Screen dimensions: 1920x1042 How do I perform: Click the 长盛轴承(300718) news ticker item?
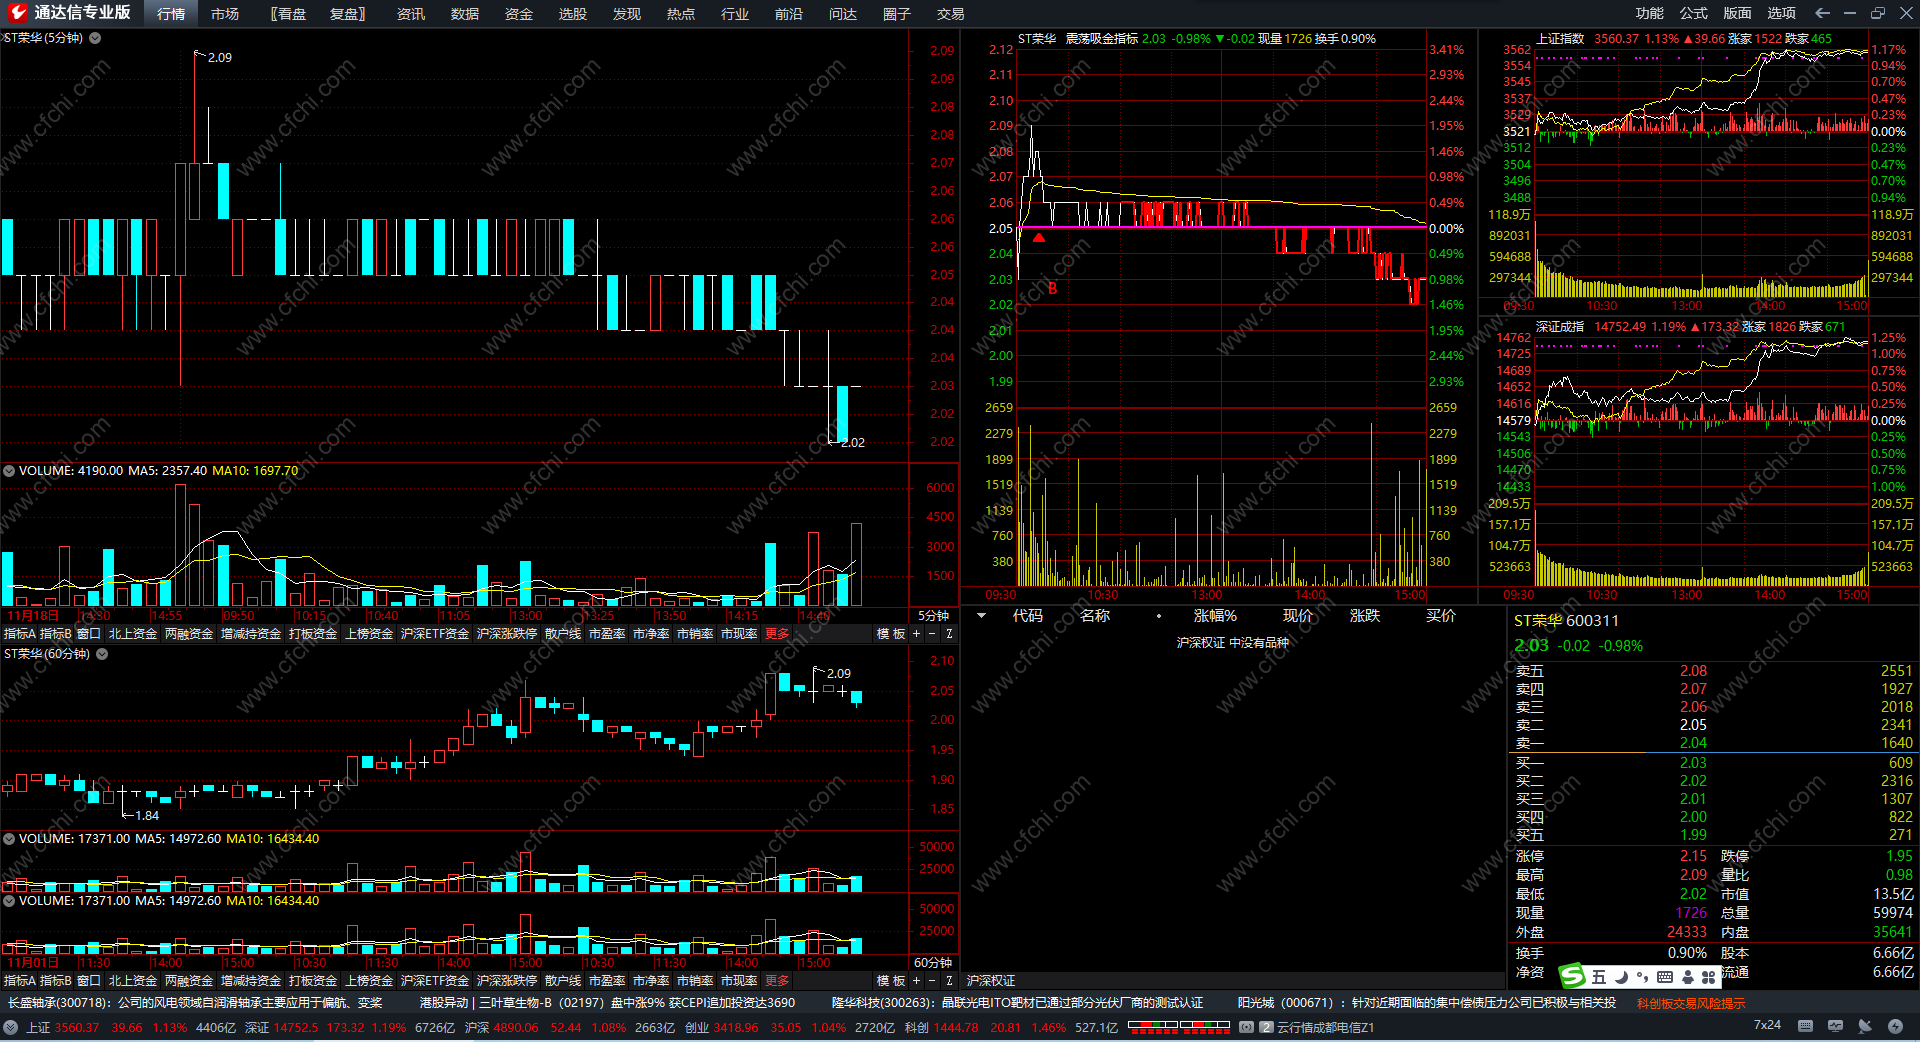coord(195,1003)
